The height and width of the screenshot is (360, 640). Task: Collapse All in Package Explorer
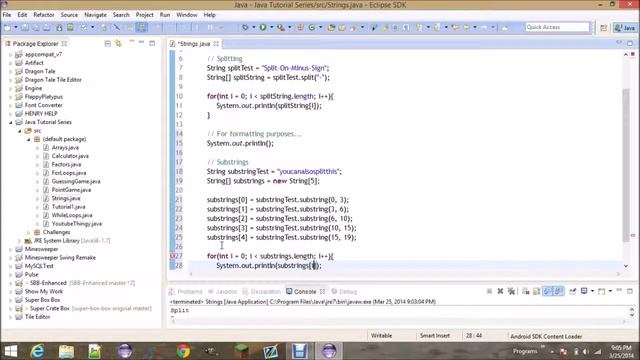point(107,44)
